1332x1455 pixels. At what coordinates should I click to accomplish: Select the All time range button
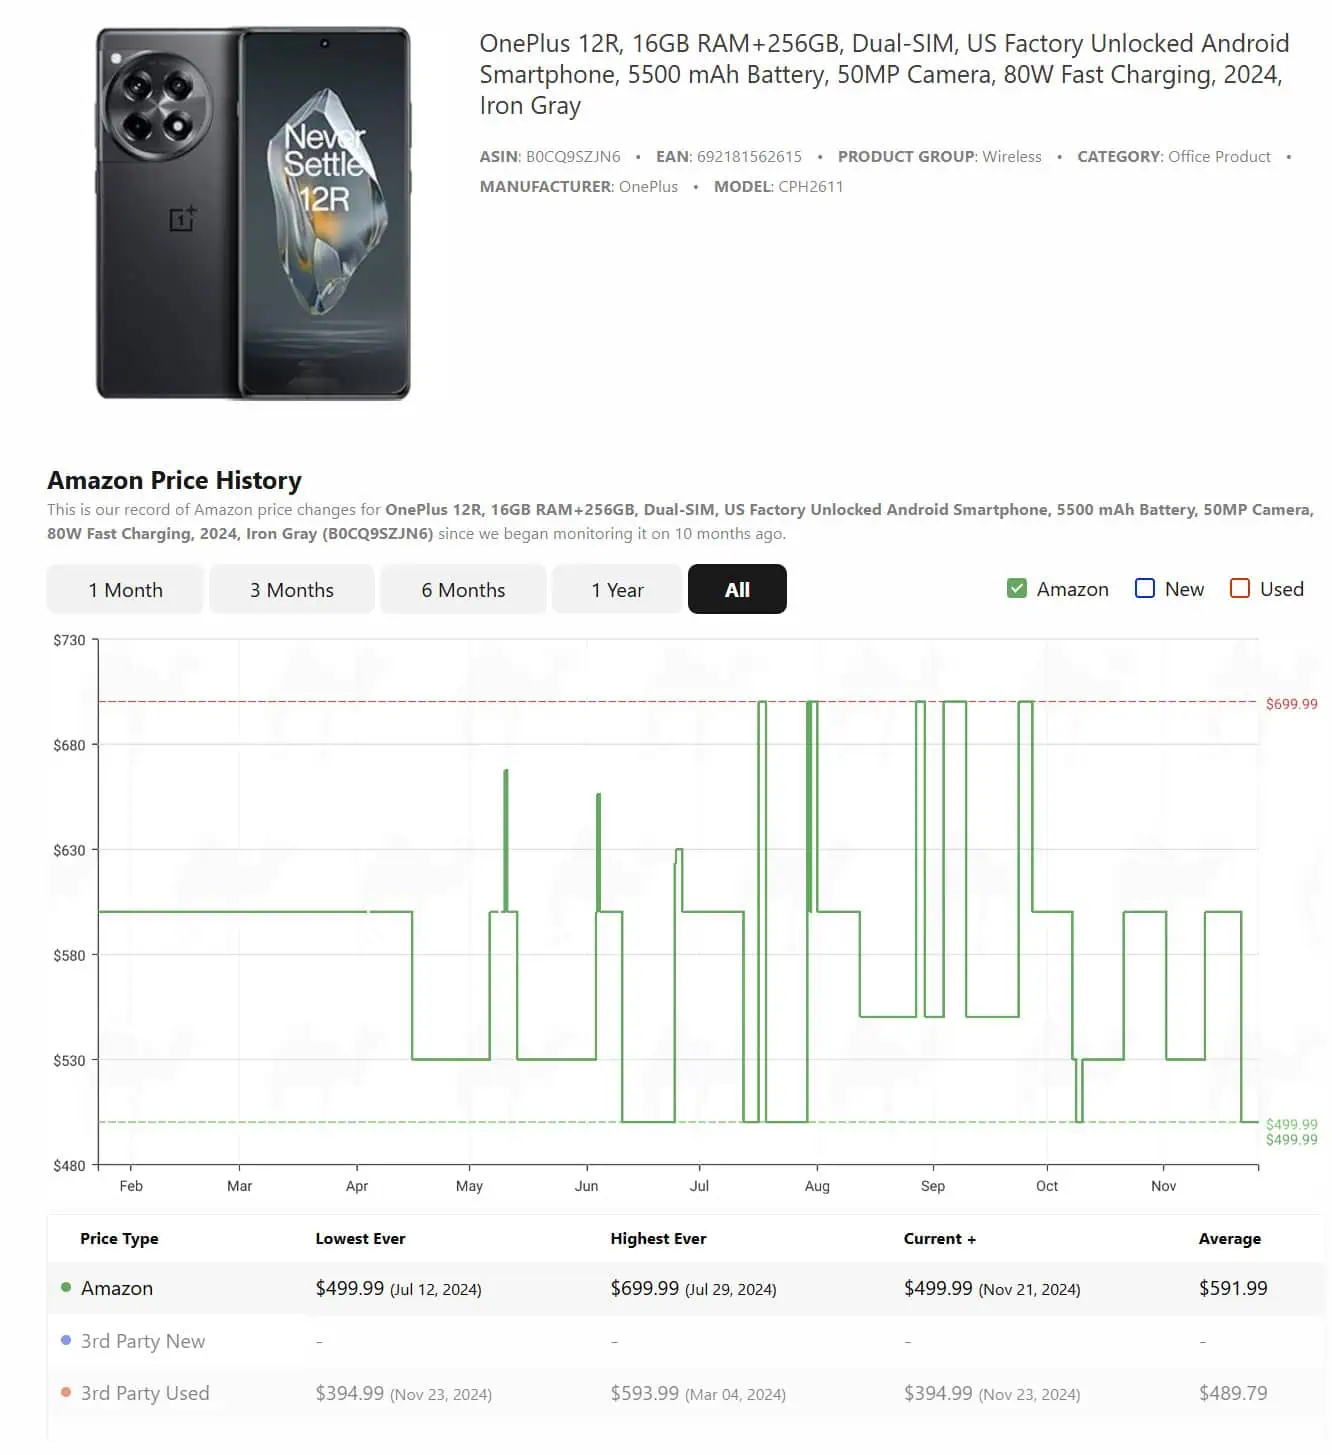tap(737, 590)
